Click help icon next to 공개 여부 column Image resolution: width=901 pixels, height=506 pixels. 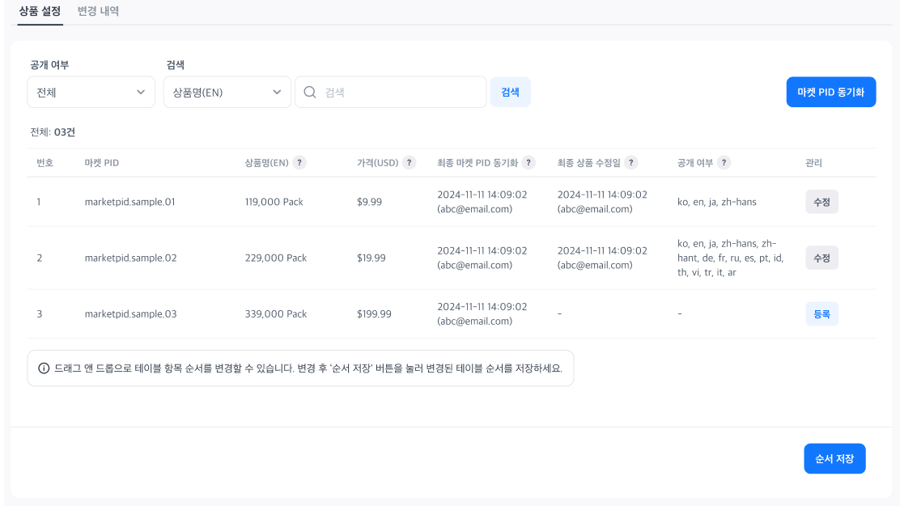(724, 163)
